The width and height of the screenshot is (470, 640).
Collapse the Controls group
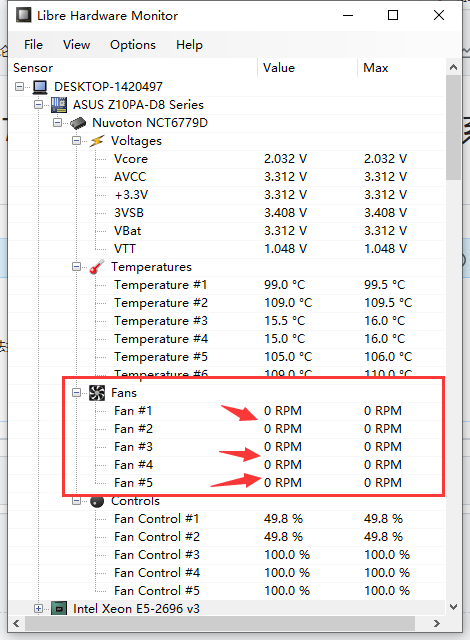(x=76, y=501)
